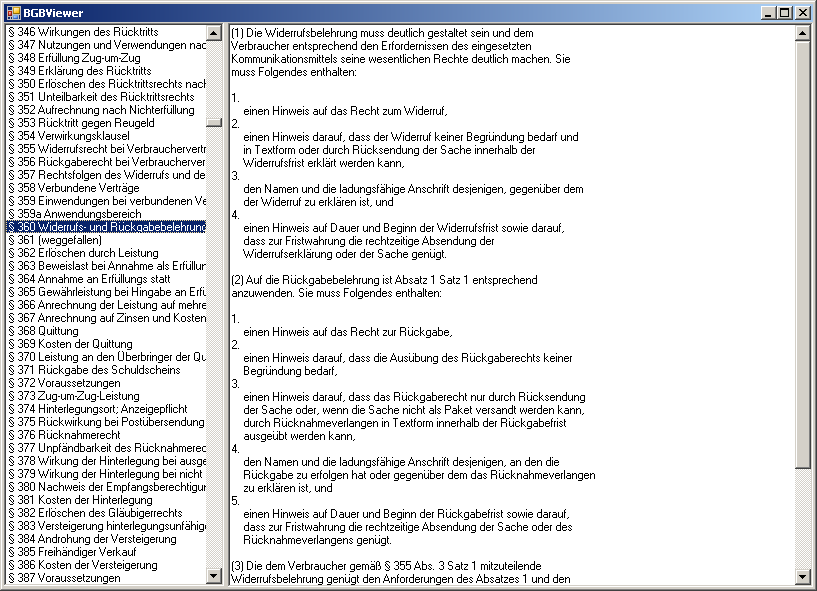This screenshot has width=817, height=591.
Task: Select § 347 Nutzungen und Verwendungen entry
Action: coord(106,45)
